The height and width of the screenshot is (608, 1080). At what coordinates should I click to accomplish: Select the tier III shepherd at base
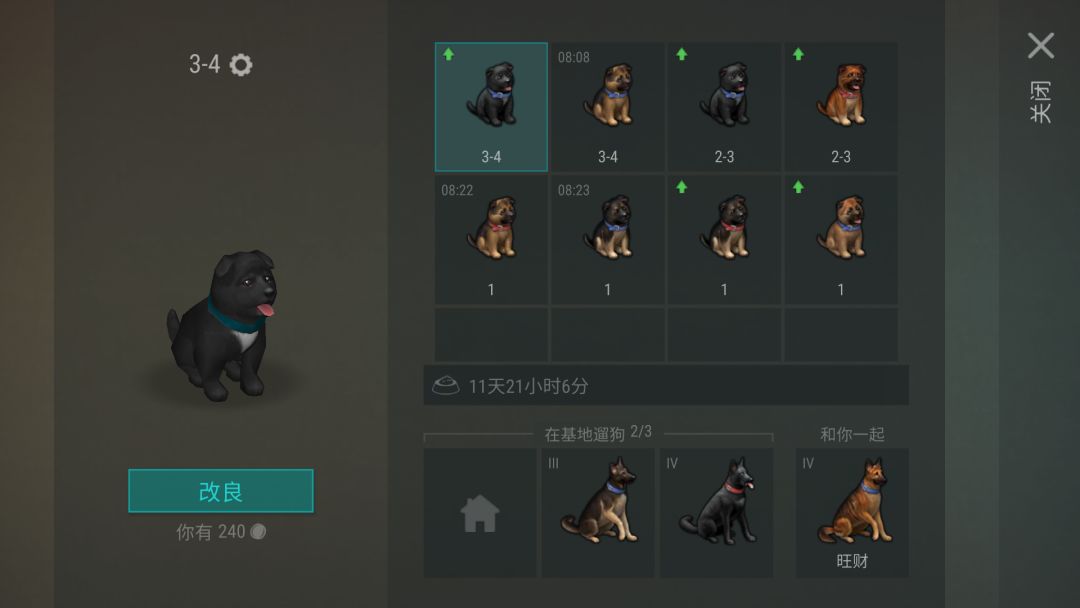pyautogui.click(x=598, y=513)
